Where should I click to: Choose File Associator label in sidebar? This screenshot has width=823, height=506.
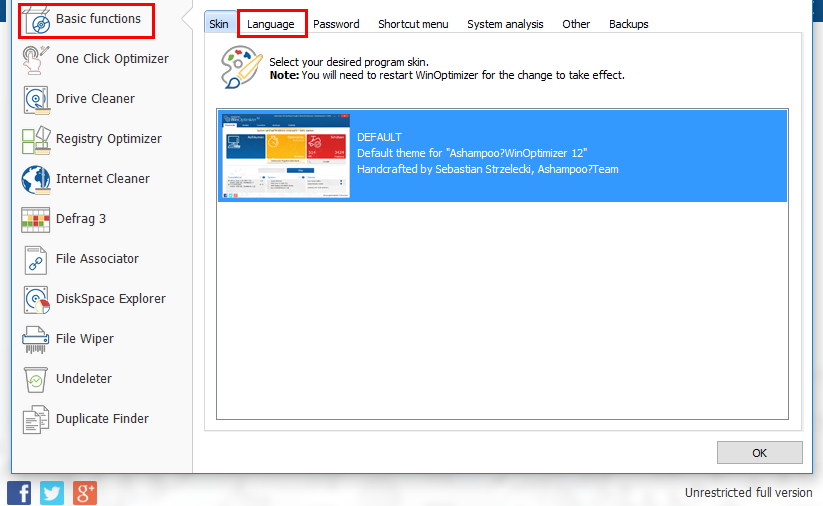pyautogui.click(x=97, y=259)
